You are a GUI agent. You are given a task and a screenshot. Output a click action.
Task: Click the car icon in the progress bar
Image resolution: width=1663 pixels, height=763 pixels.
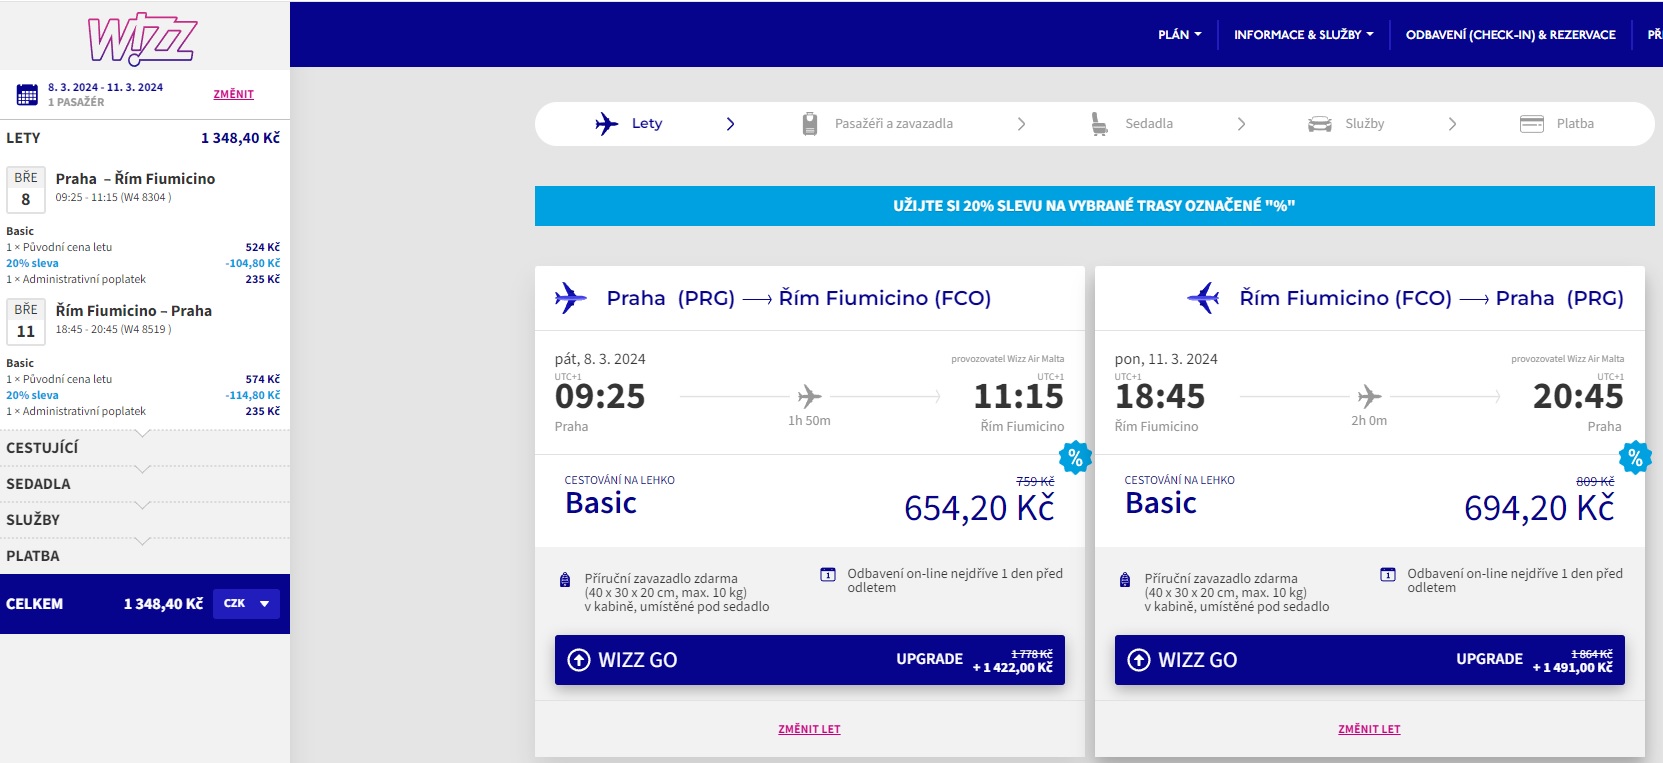click(x=1320, y=124)
